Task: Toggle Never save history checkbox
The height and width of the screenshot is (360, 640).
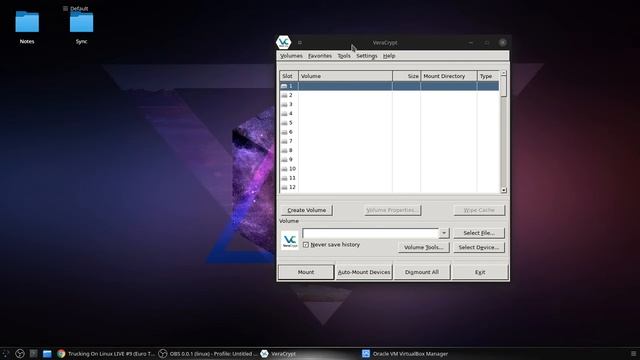Action: 306,244
